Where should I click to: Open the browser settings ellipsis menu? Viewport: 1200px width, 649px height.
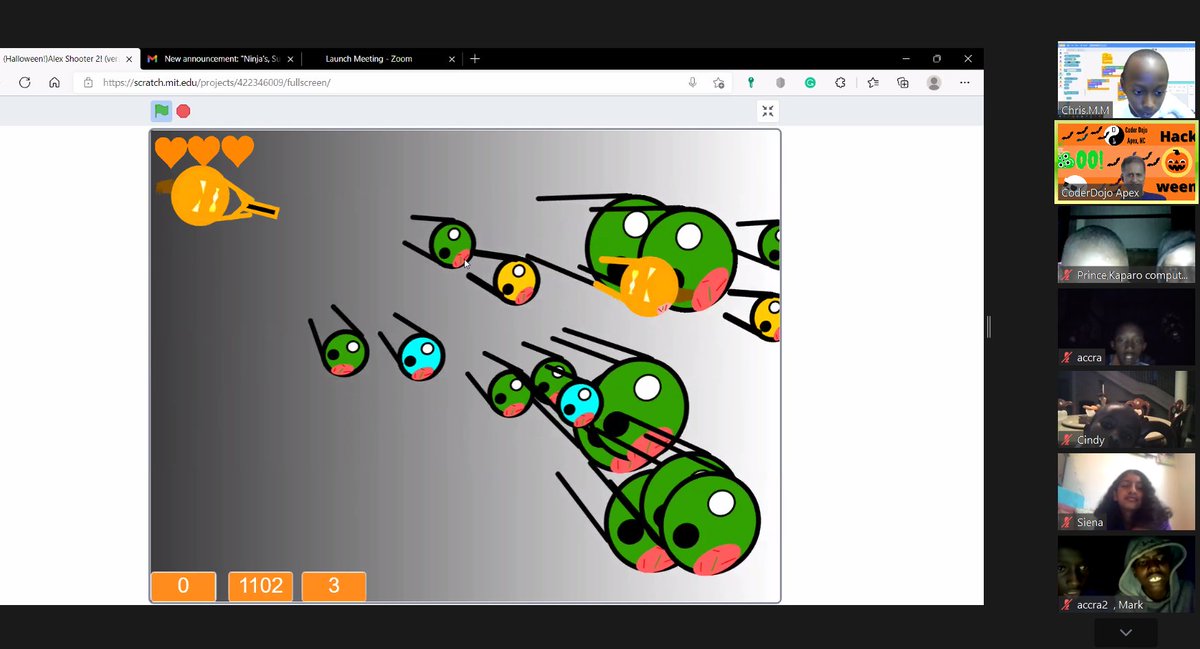pos(964,83)
